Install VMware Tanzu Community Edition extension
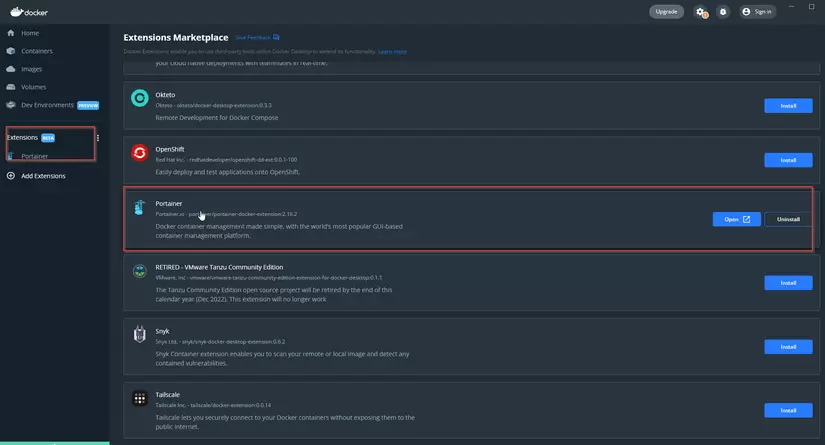This screenshot has height=445, width=825. pos(788,283)
